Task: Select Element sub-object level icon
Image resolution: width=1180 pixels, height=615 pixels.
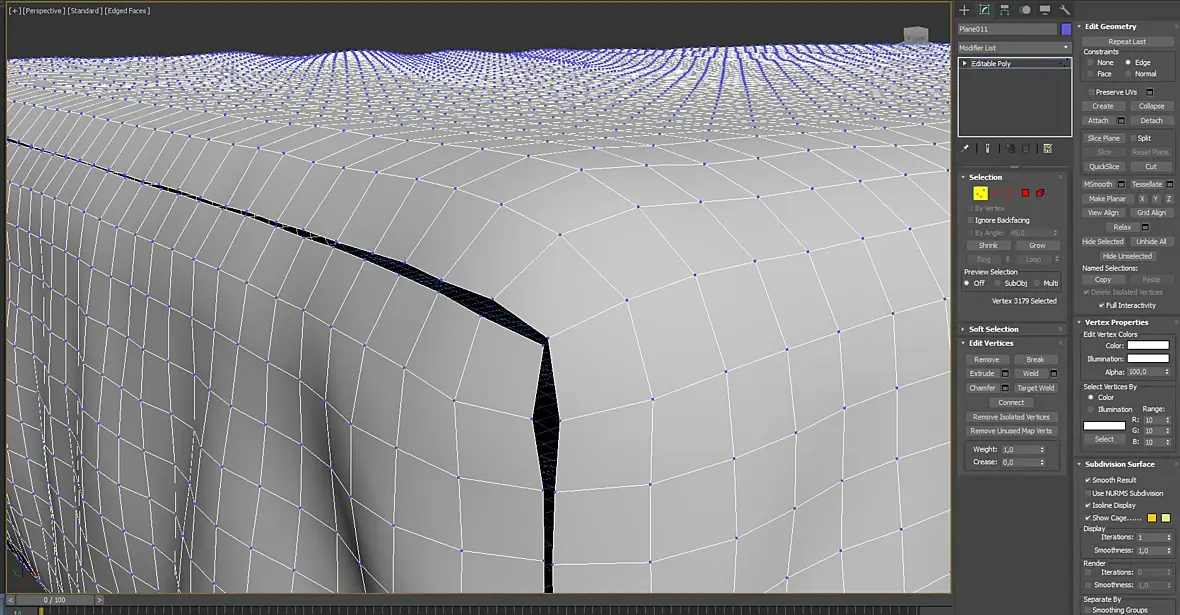Action: (x=1040, y=193)
